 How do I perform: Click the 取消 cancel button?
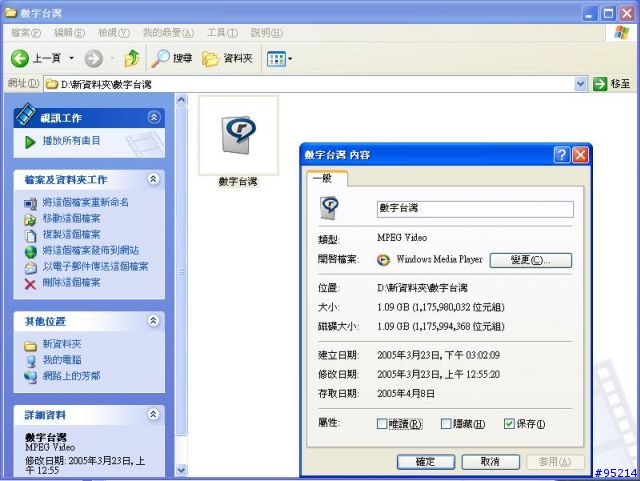click(x=491, y=462)
